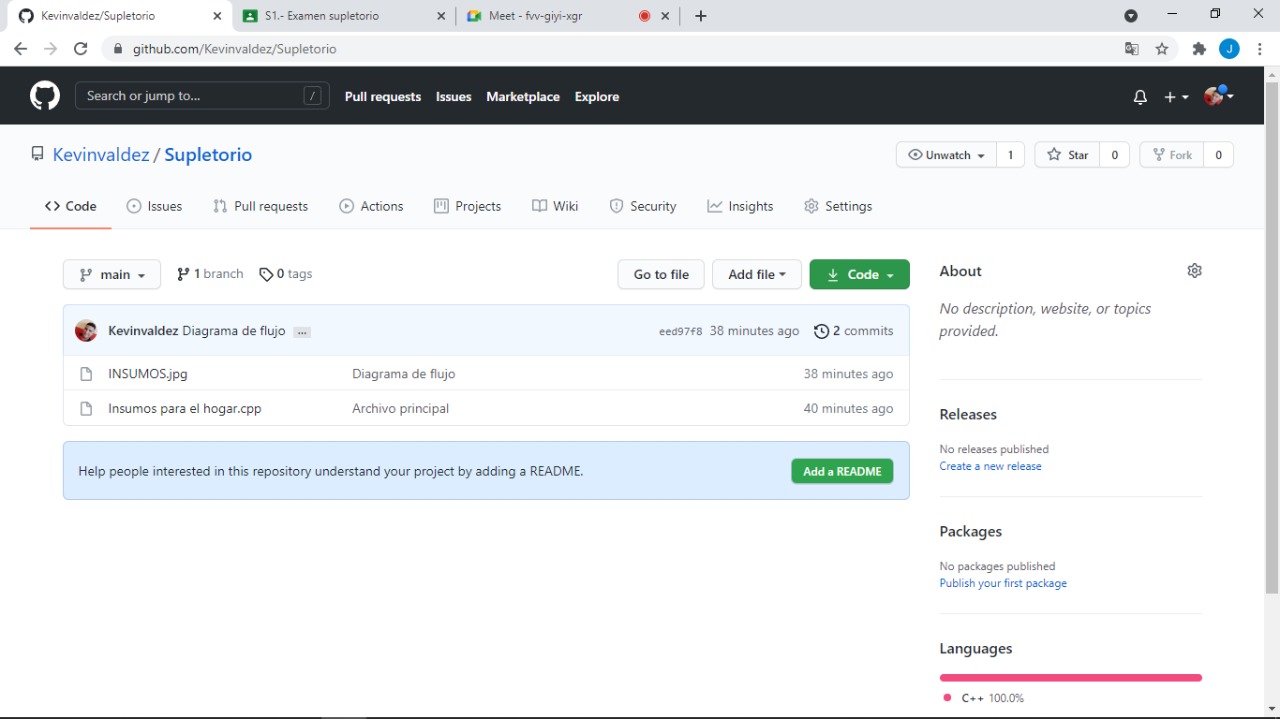Click Go to file button

coord(661,274)
